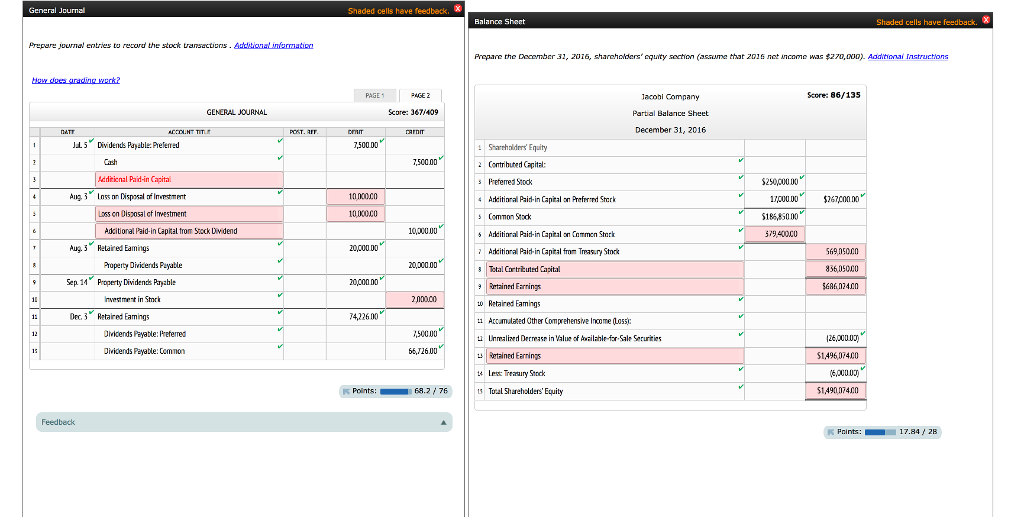Click the Points flag icon under General Journal

coord(345,391)
